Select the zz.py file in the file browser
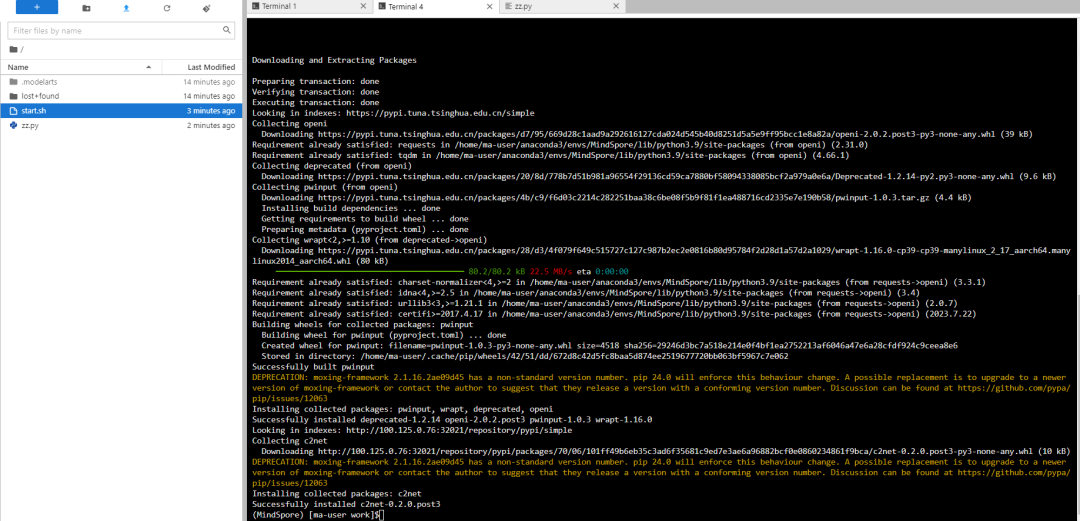This screenshot has width=1080, height=521. (x=121, y=125)
